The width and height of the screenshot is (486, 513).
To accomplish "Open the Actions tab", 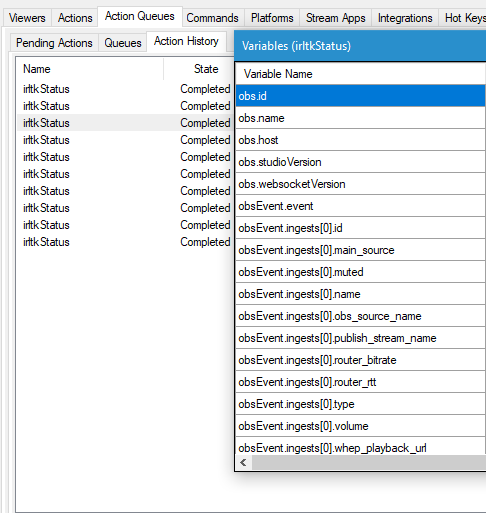I will pos(75,18).
